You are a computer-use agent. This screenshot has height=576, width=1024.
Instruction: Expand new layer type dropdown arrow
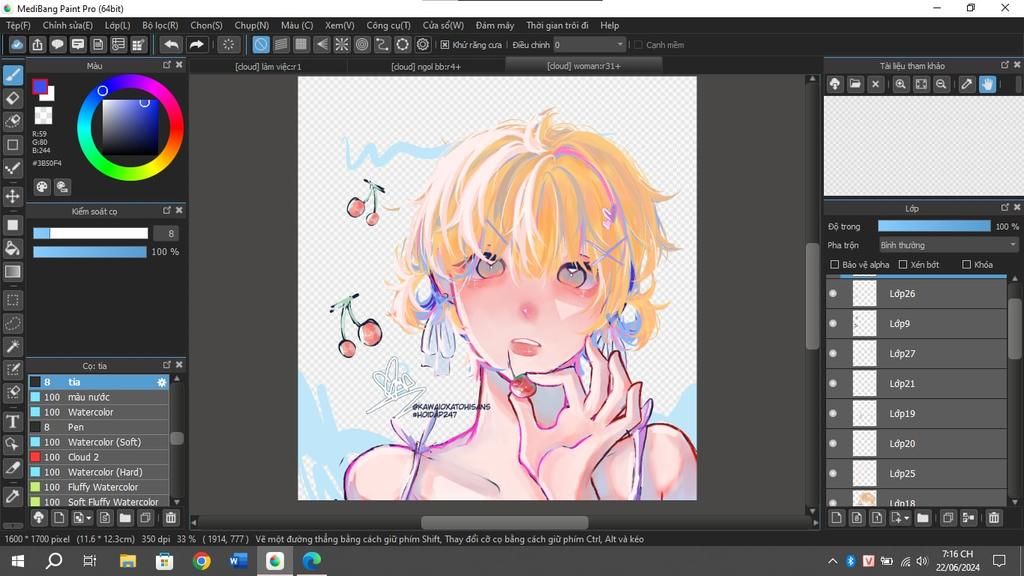coord(906,519)
